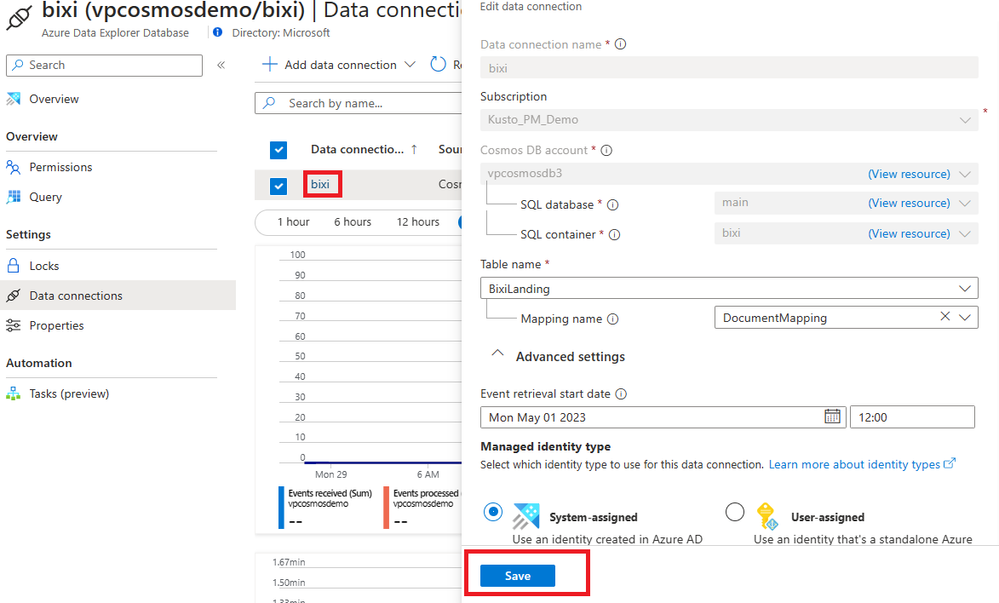
Task: Open Properties in the sidebar
Action: [56, 326]
